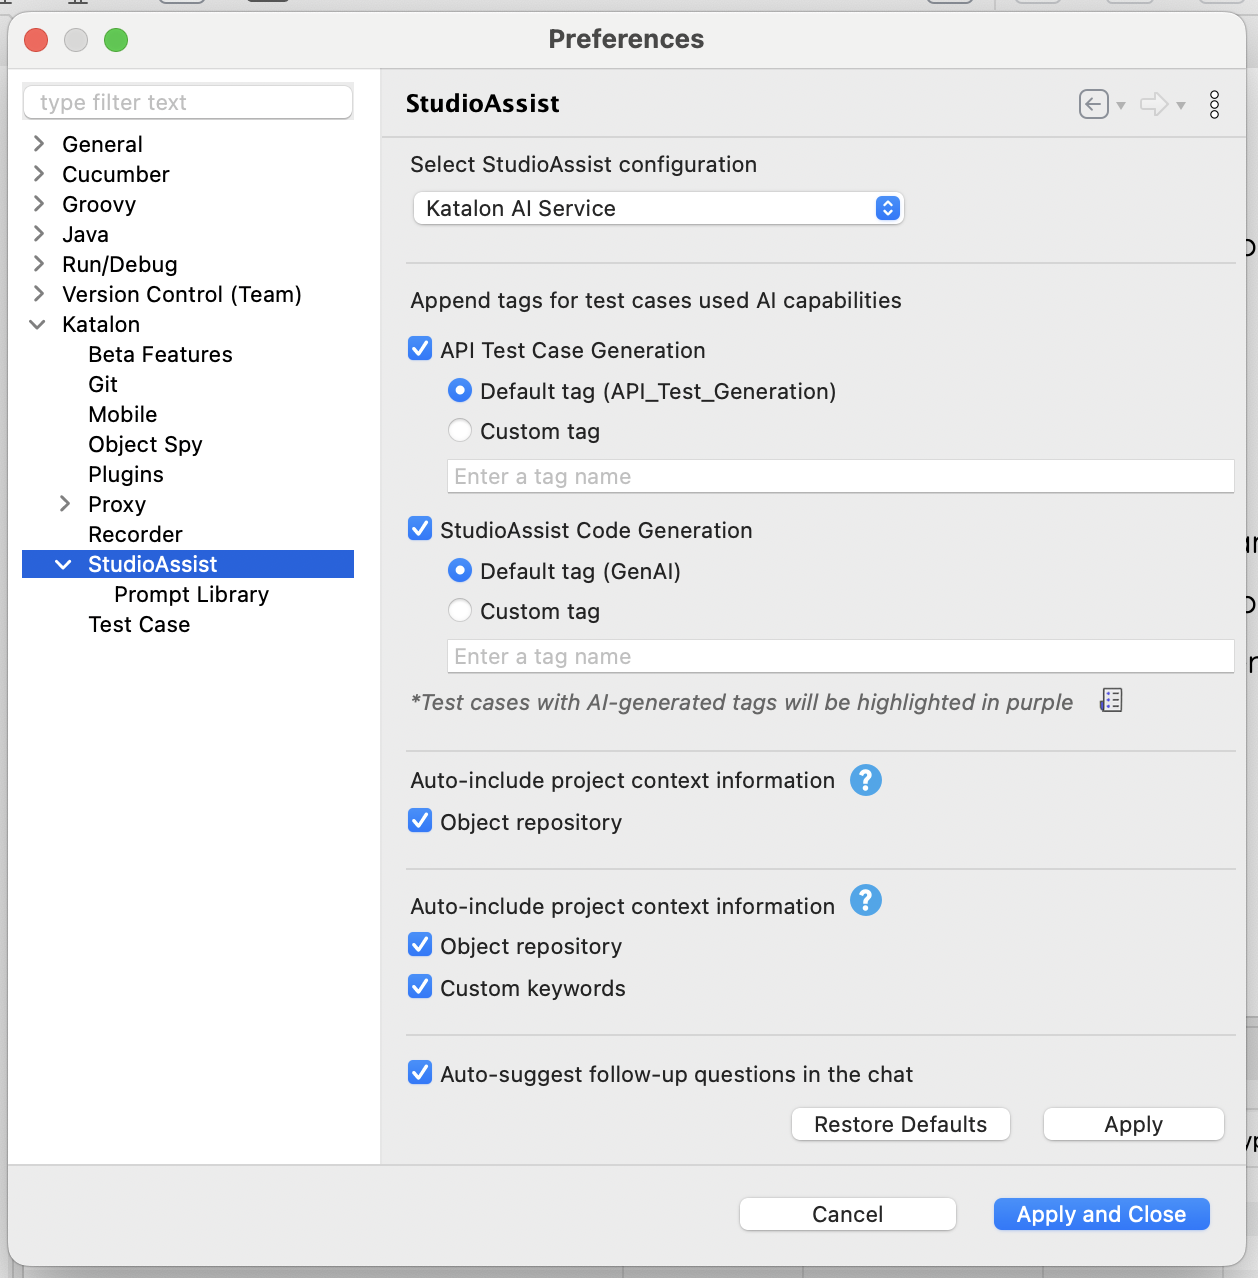Click the forward navigation arrow icon

click(1154, 104)
